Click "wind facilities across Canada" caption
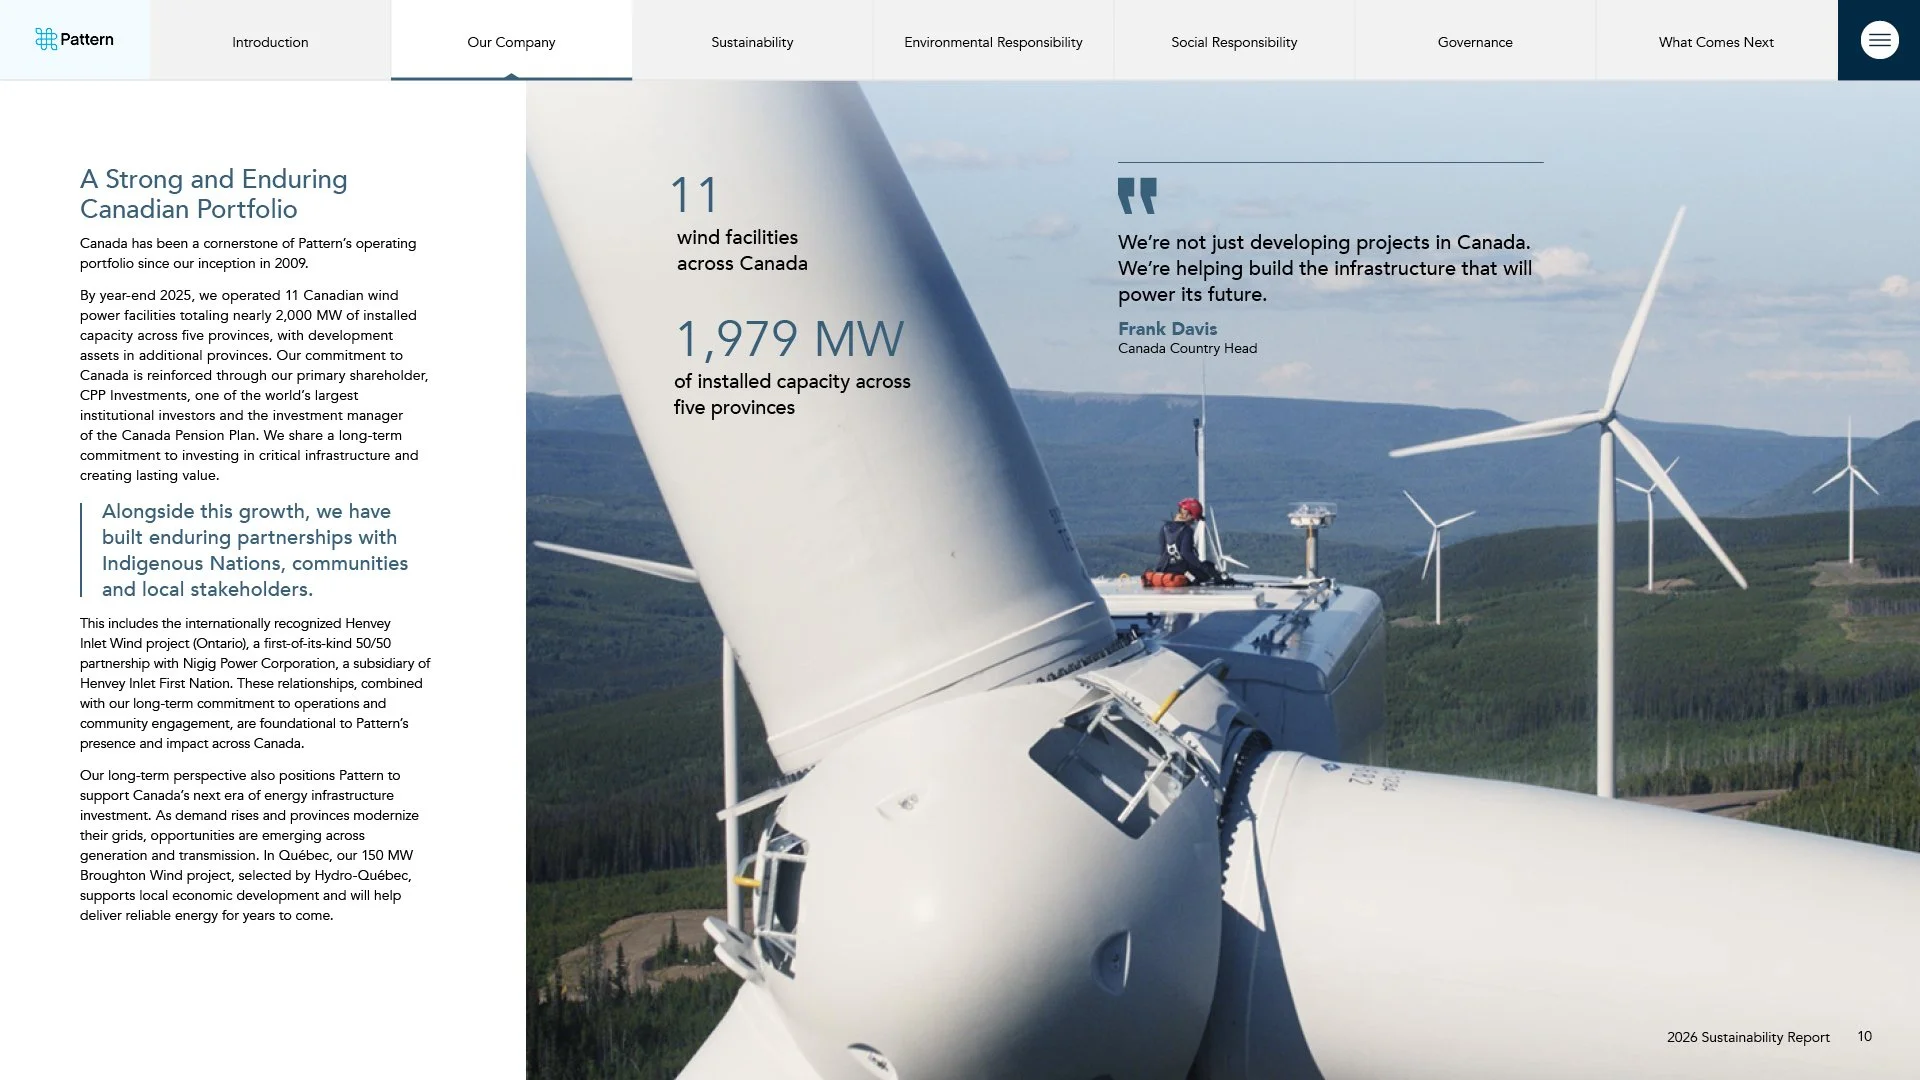The image size is (1920, 1080). click(x=742, y=250)
